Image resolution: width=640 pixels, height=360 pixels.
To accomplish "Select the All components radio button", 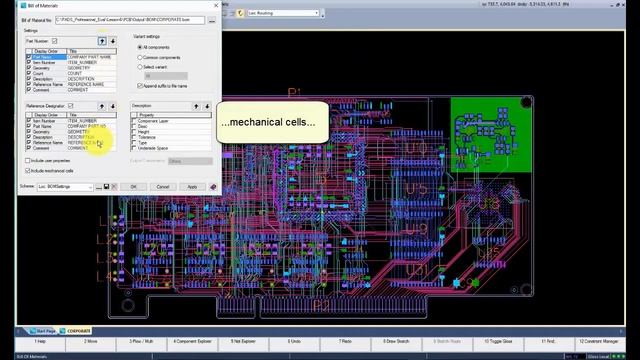I will [140, 47].
